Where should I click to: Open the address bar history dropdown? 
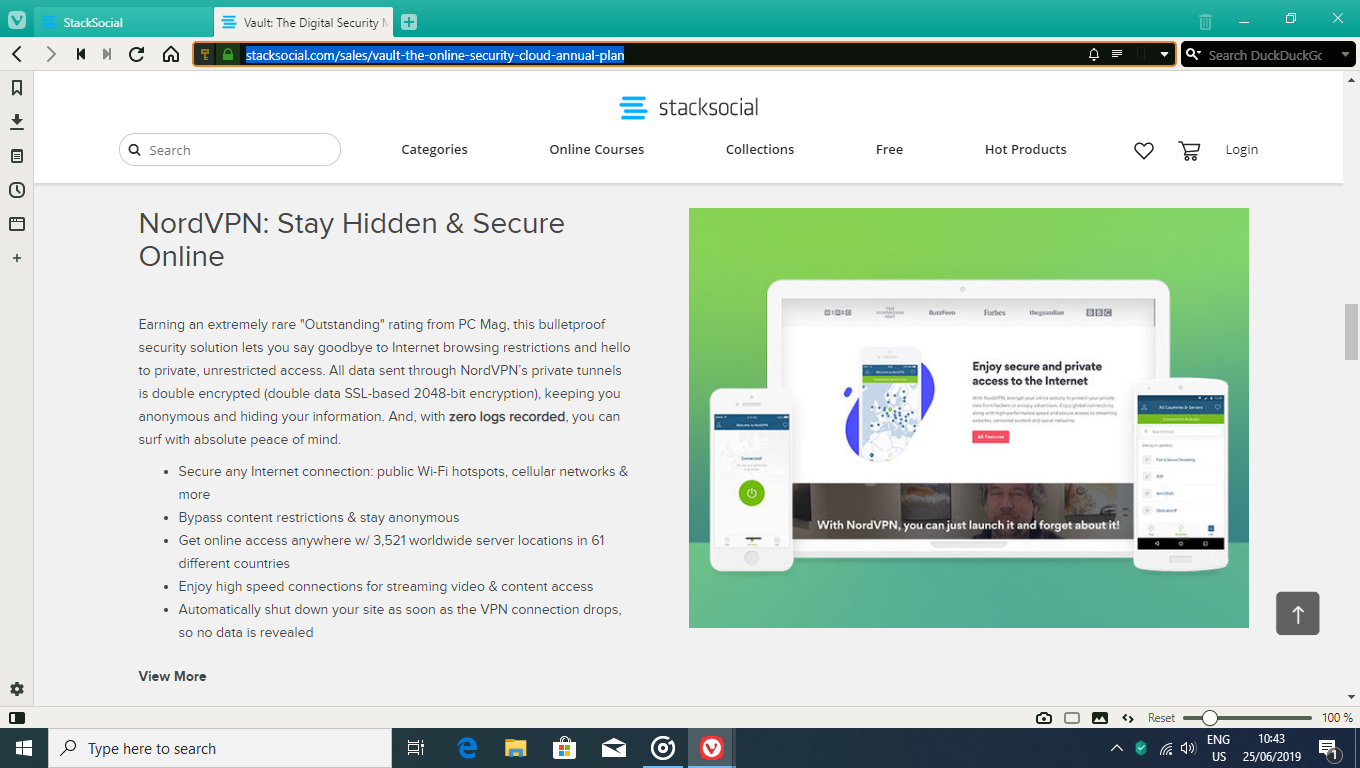tap(1164, 55)
